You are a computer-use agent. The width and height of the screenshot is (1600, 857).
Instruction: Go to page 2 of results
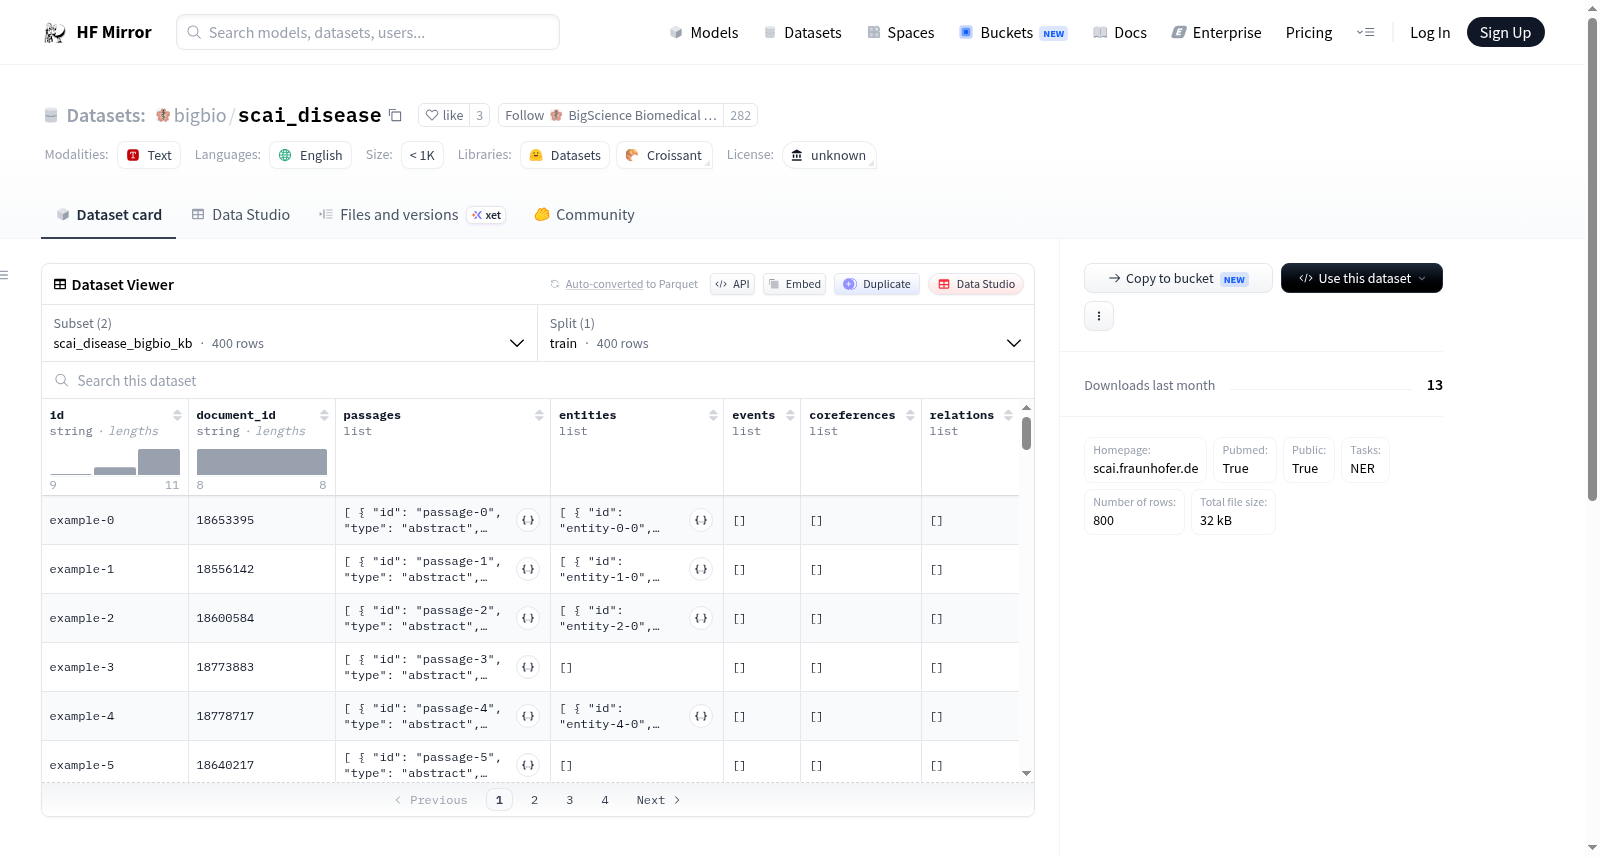coord(535,800)
